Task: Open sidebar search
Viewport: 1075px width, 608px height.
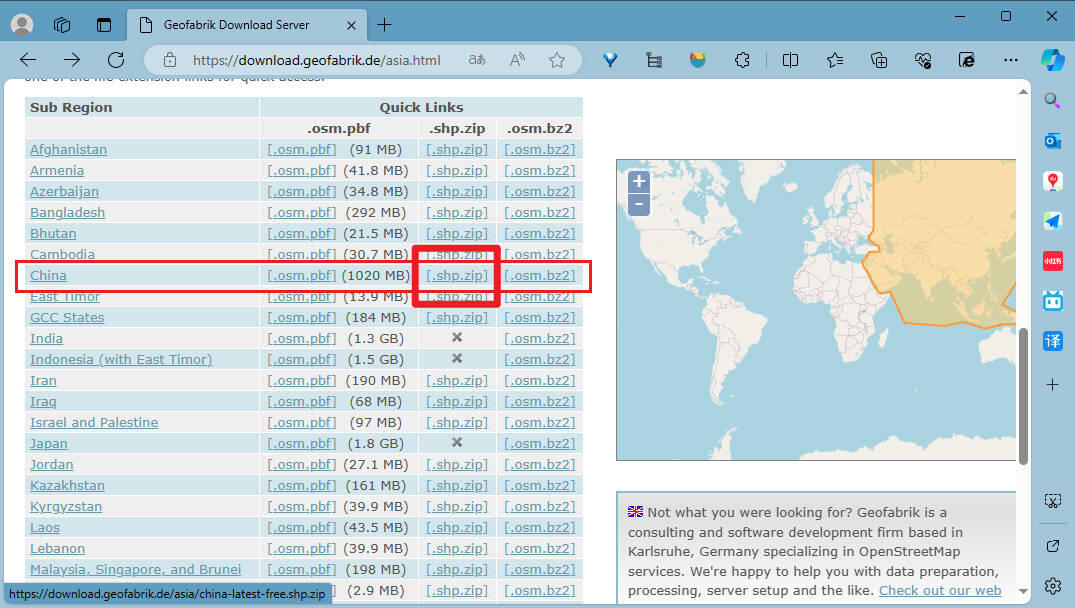Action: [x=1052, y=101]
